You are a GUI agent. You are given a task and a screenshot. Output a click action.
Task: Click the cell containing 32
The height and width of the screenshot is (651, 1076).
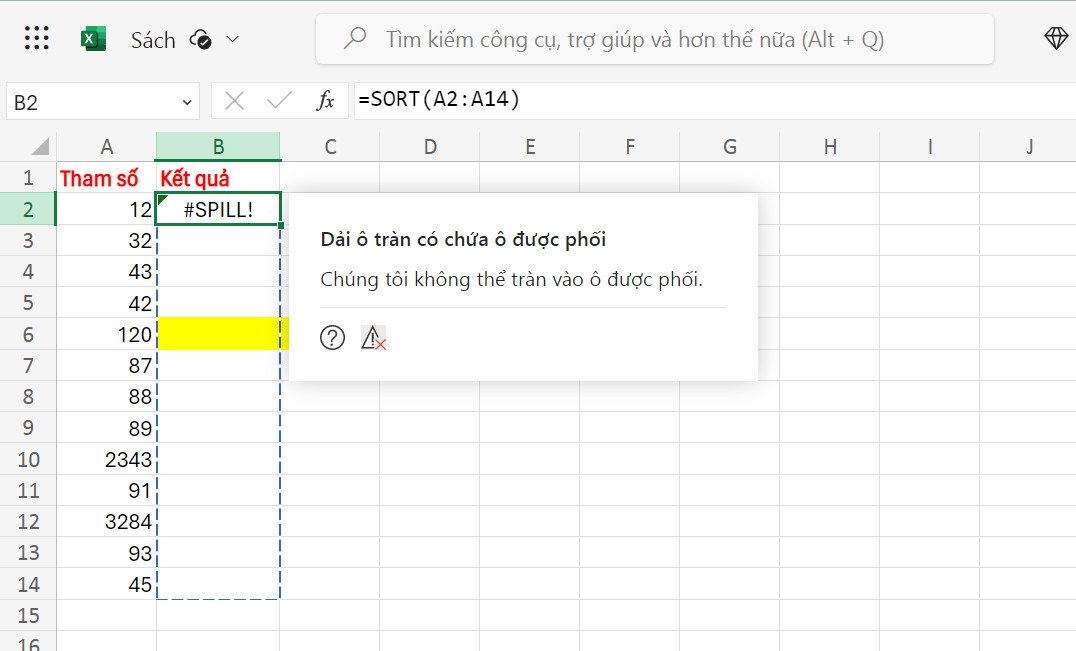pyautogui.click(x=106, y=240)
